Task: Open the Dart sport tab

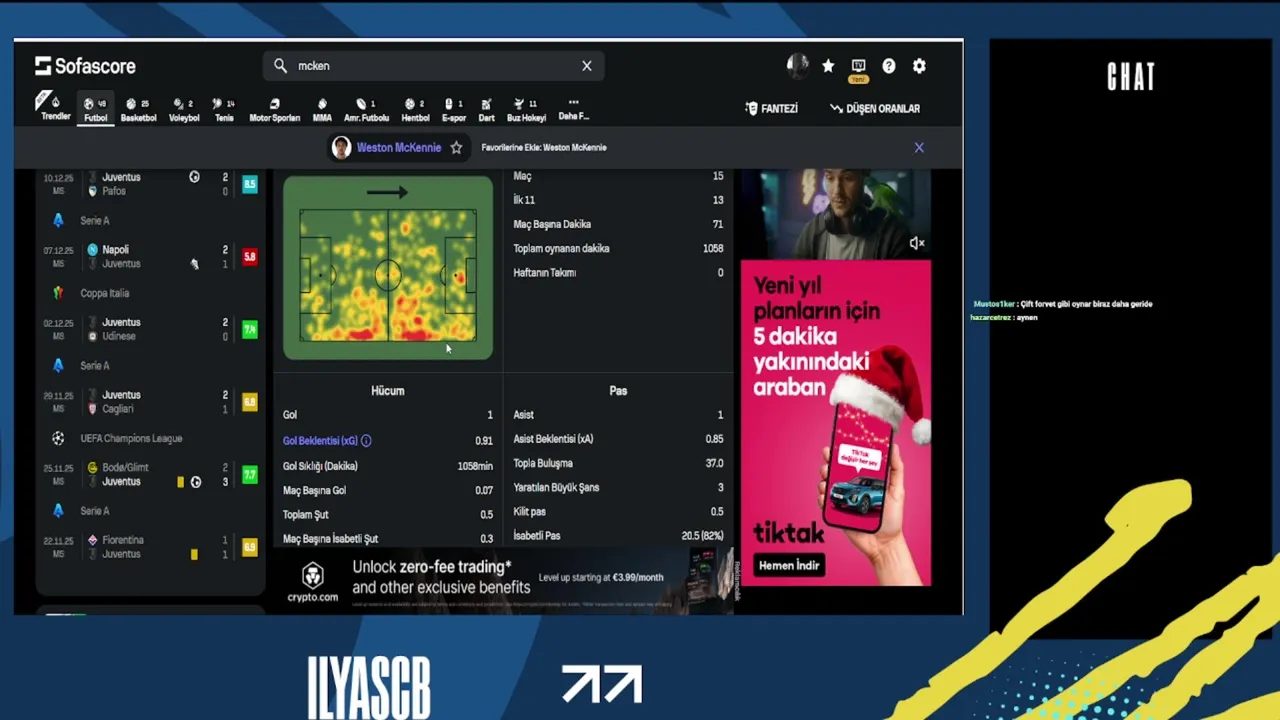Action: click(x=487, y=109)
